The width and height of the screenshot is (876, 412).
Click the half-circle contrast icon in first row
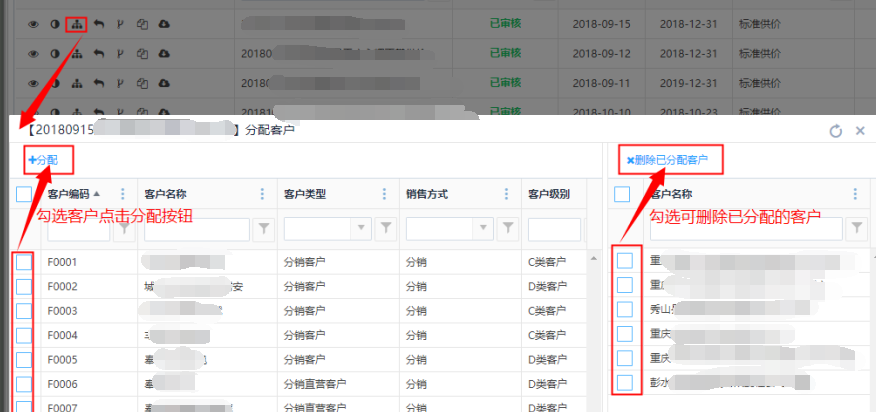click(x=54, y=23)
